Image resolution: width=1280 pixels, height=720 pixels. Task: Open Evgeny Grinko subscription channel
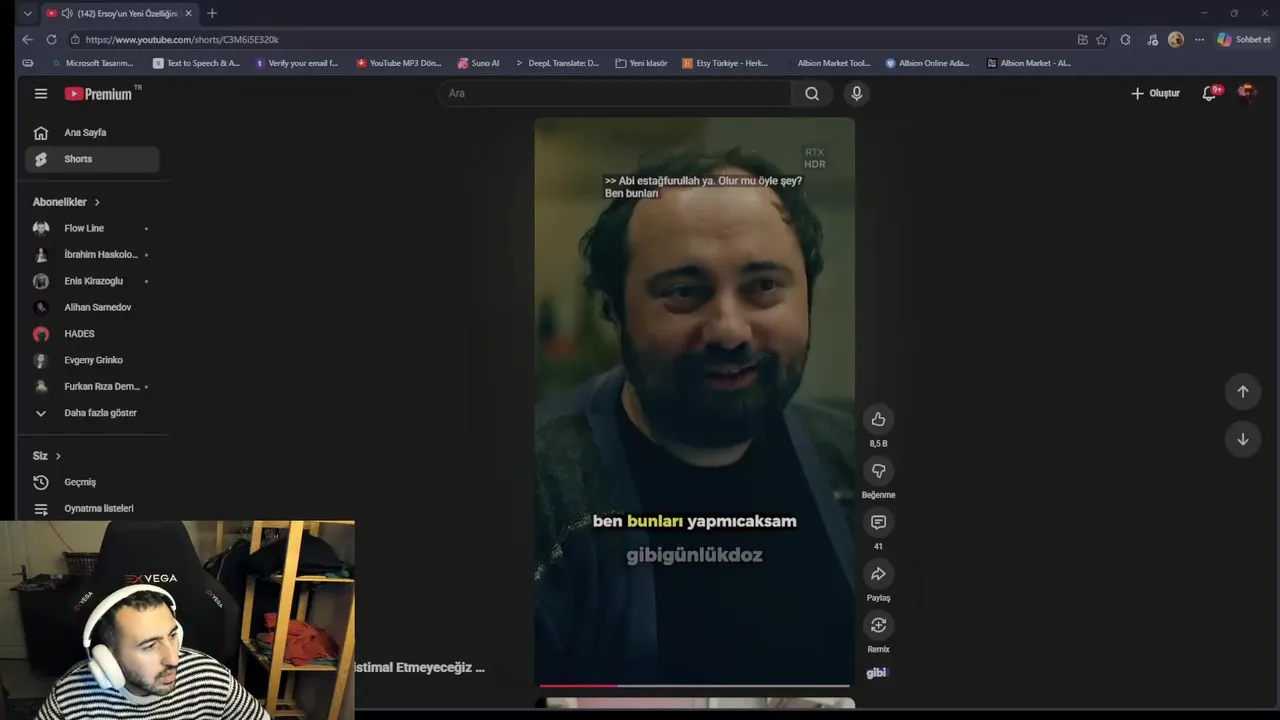pyautogui.click(x=92, y=360)
